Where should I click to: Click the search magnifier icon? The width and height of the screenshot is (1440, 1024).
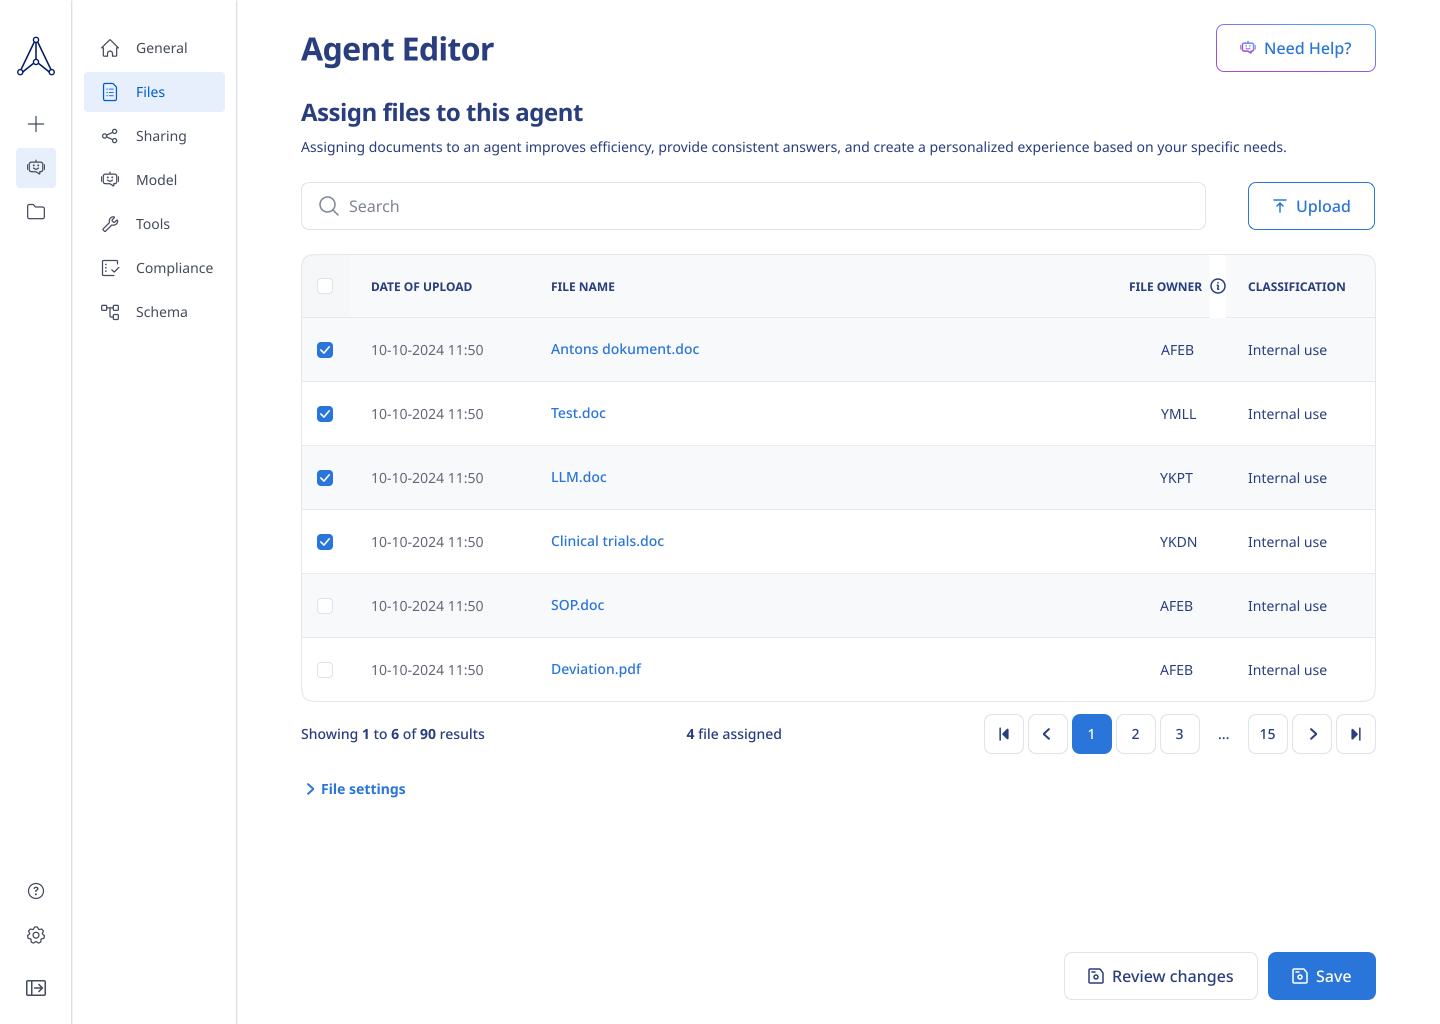(x=329, y=206)
